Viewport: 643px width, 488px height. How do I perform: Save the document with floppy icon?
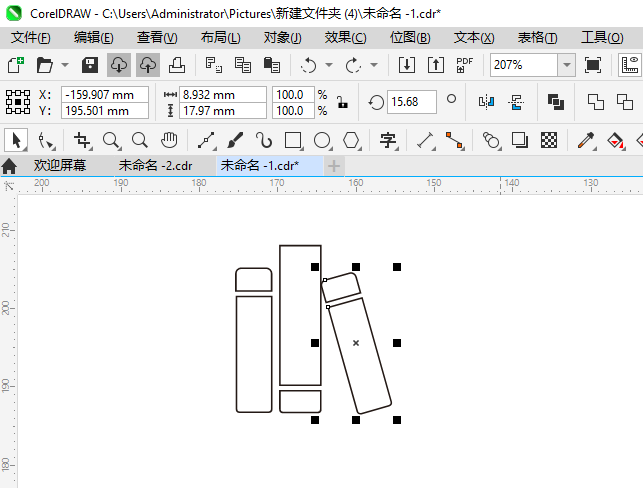(x=90, y=65)
